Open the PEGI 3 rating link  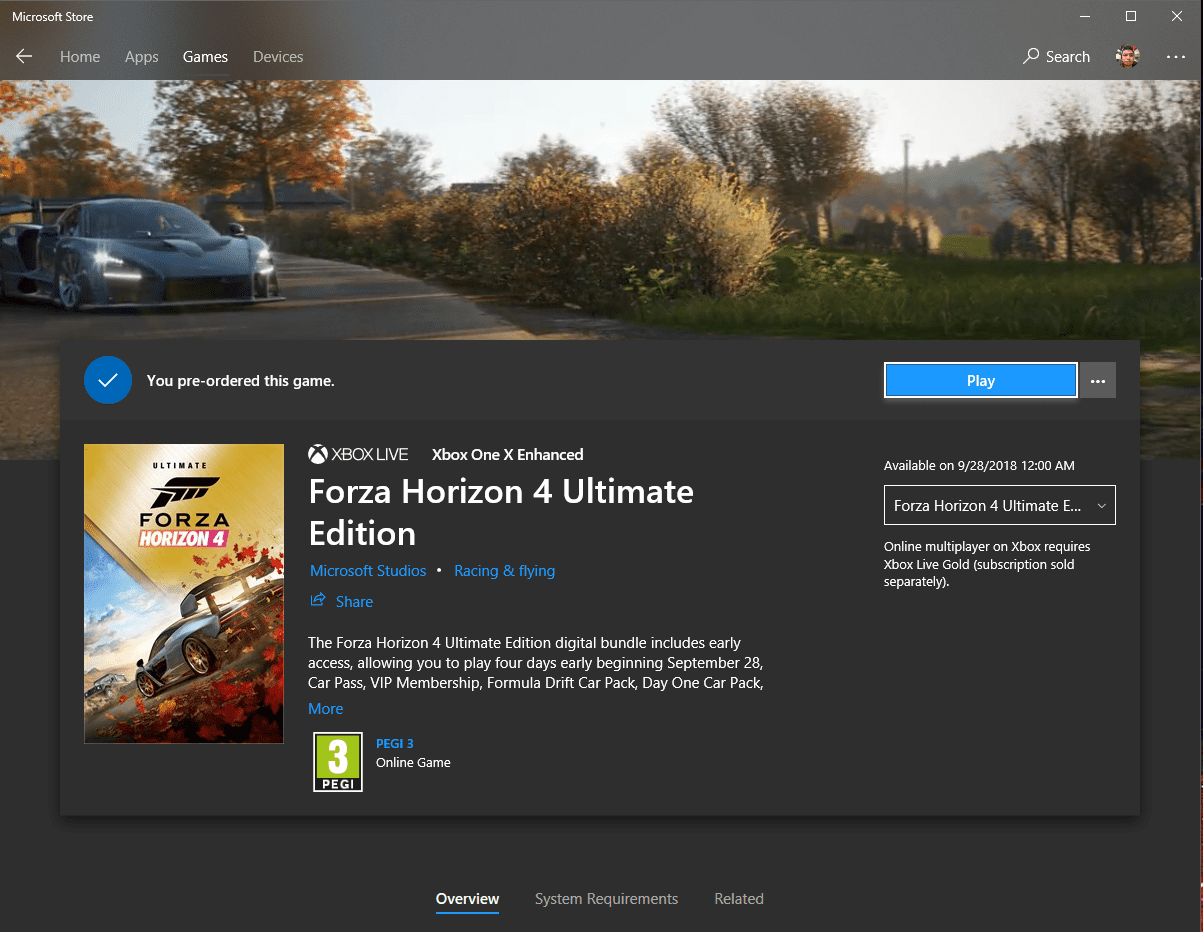(x=395, y=743)
